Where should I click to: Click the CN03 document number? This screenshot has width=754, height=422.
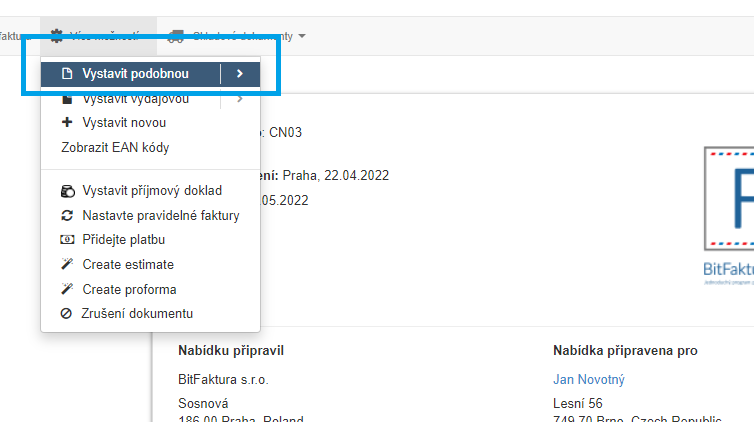[x=285, y=133]
